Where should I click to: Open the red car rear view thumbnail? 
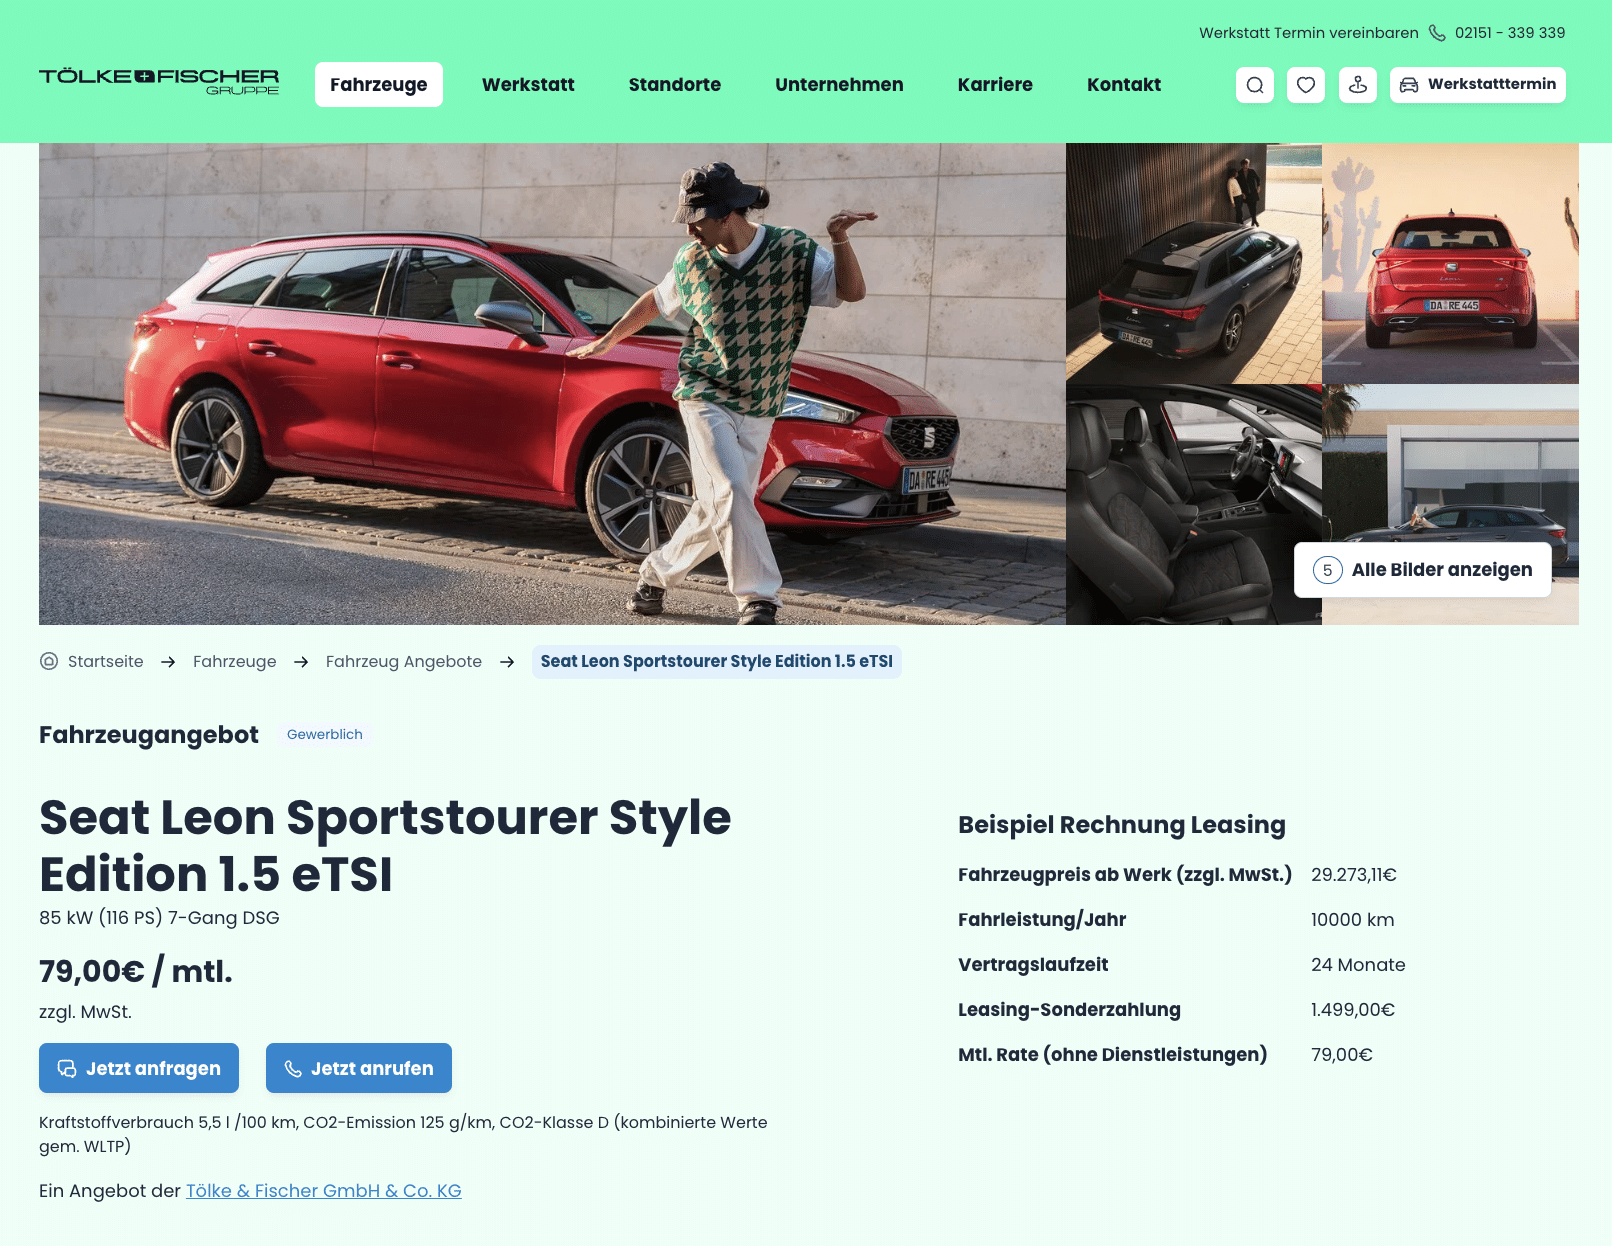[x=1450, y=263]
